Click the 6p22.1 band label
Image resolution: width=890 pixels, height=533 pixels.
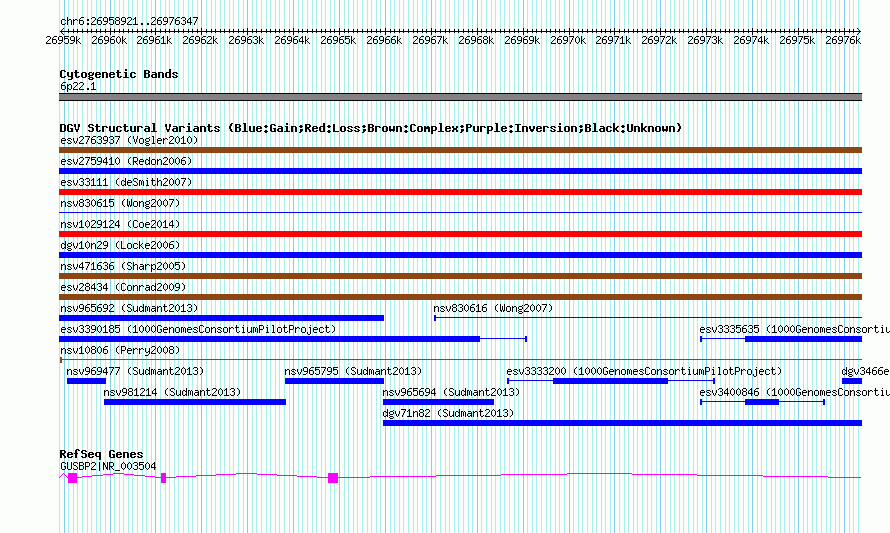(78, 86)
